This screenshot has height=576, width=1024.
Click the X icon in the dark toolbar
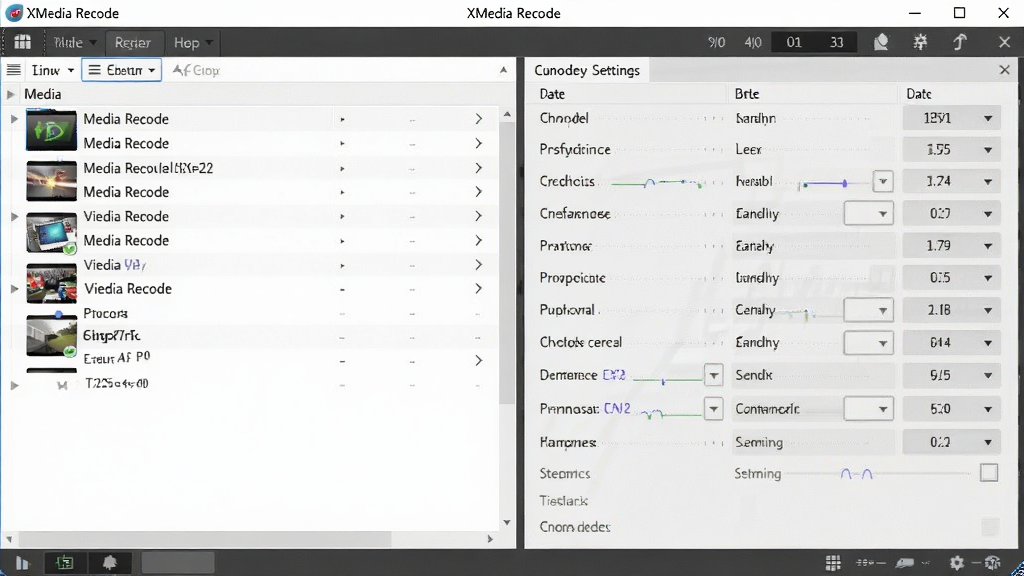pyautogui.click(x=1004, y=42)
